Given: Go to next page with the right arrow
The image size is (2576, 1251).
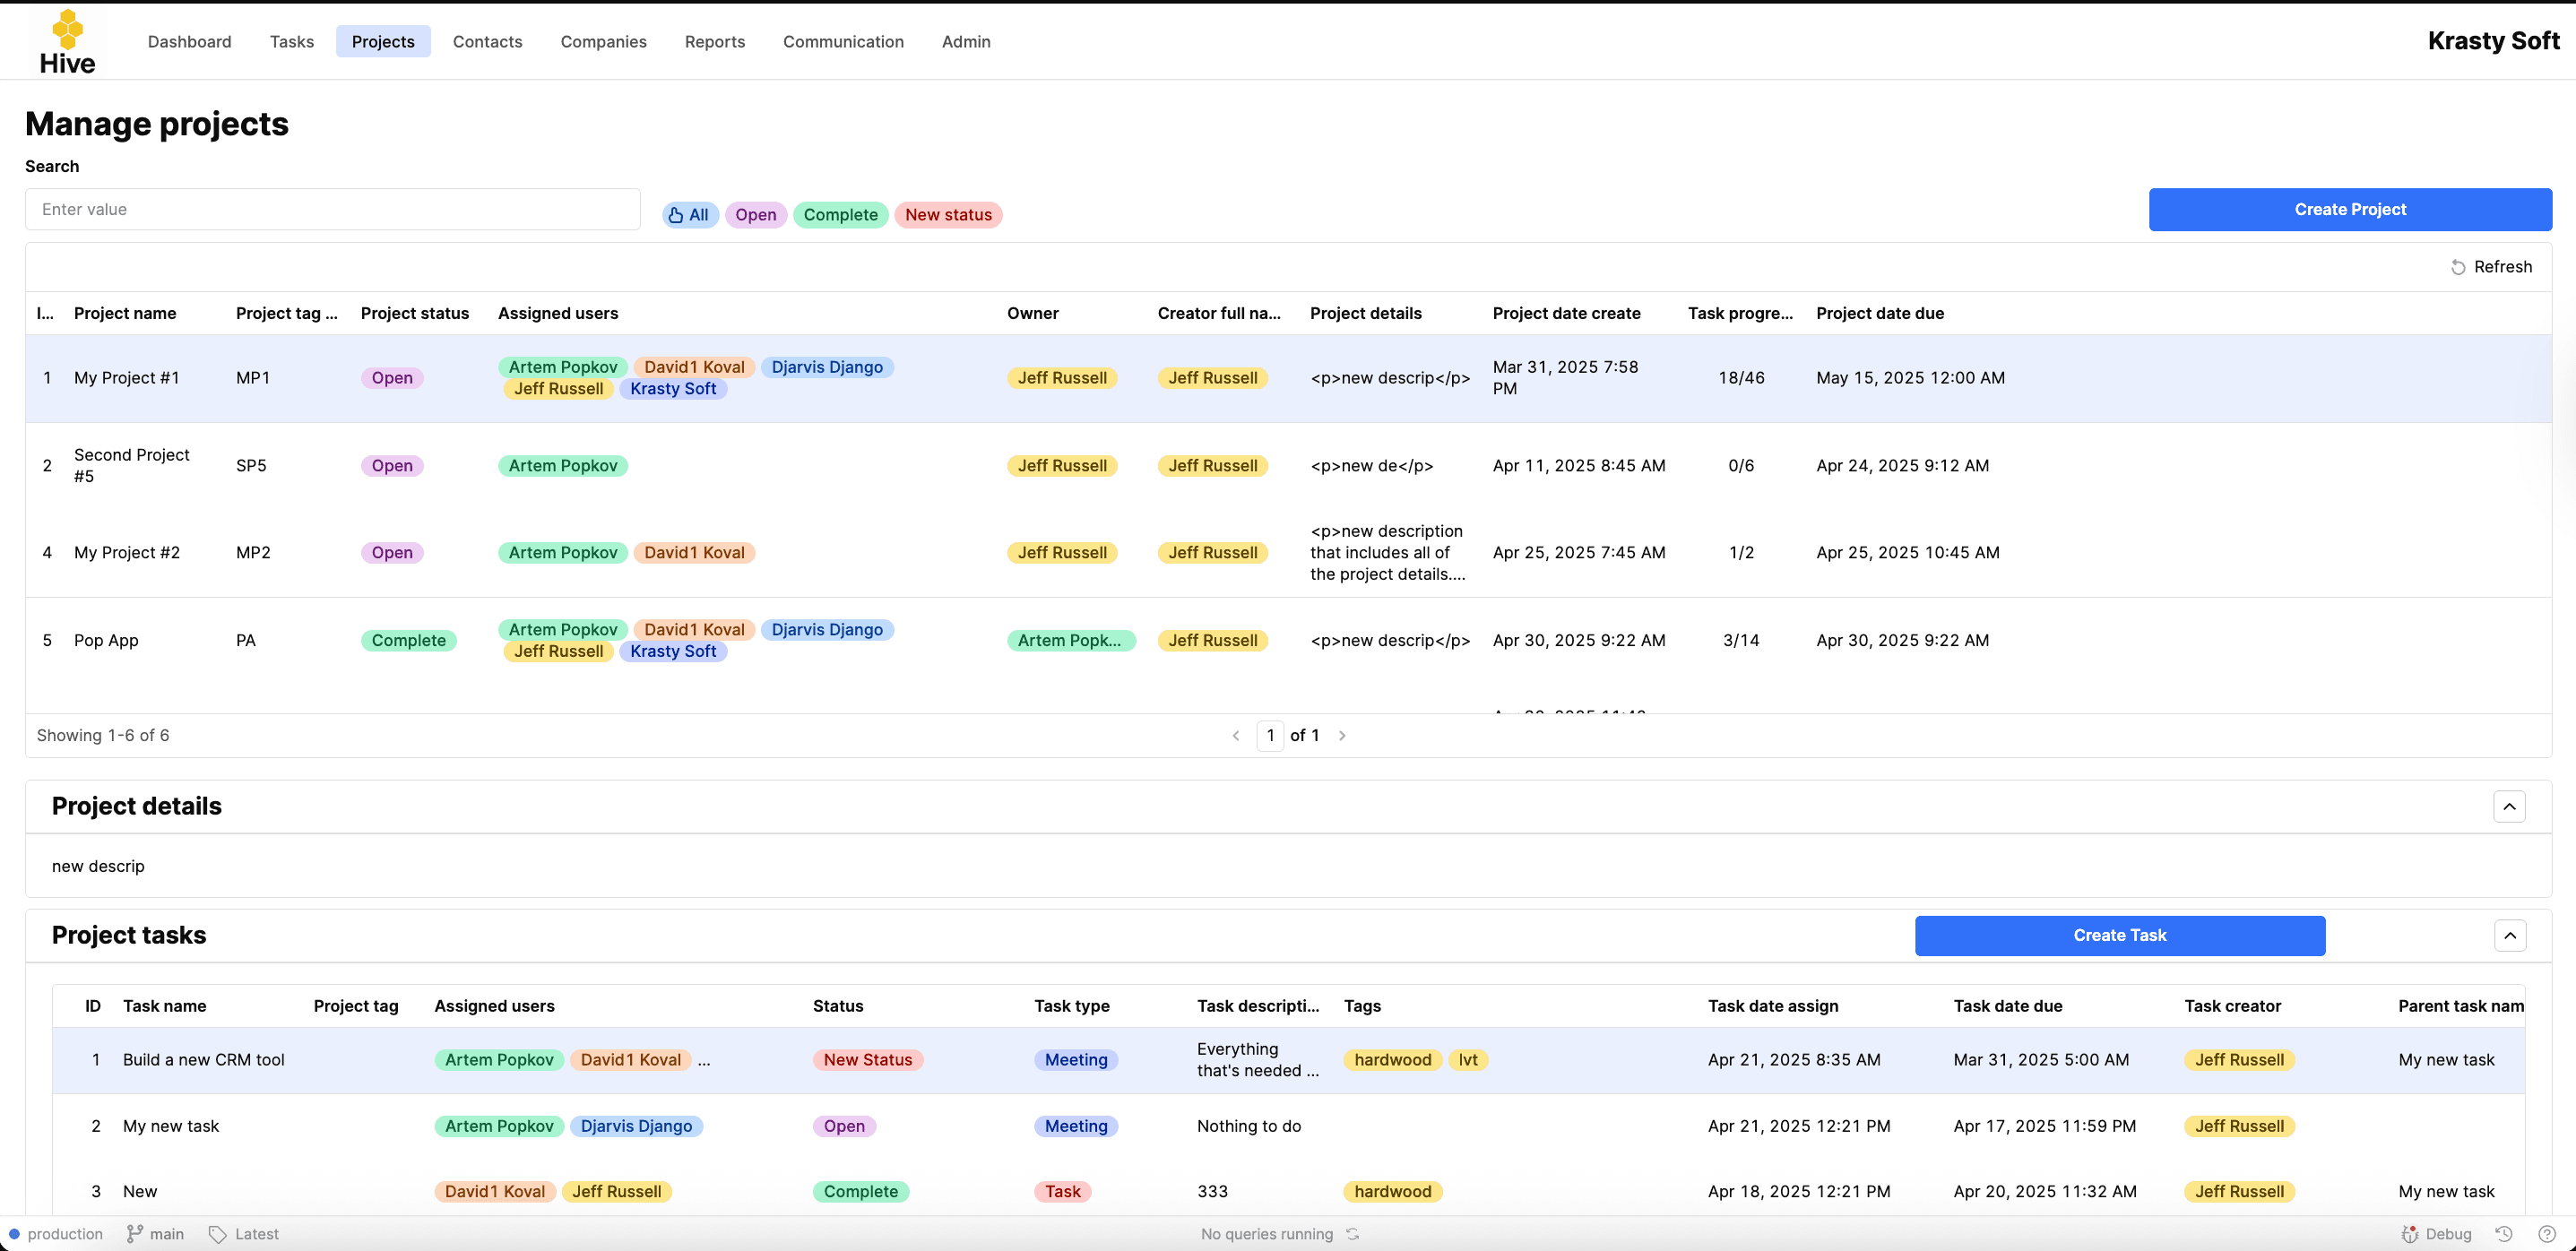Looking at the screenshot, I should click(1342, 735).
